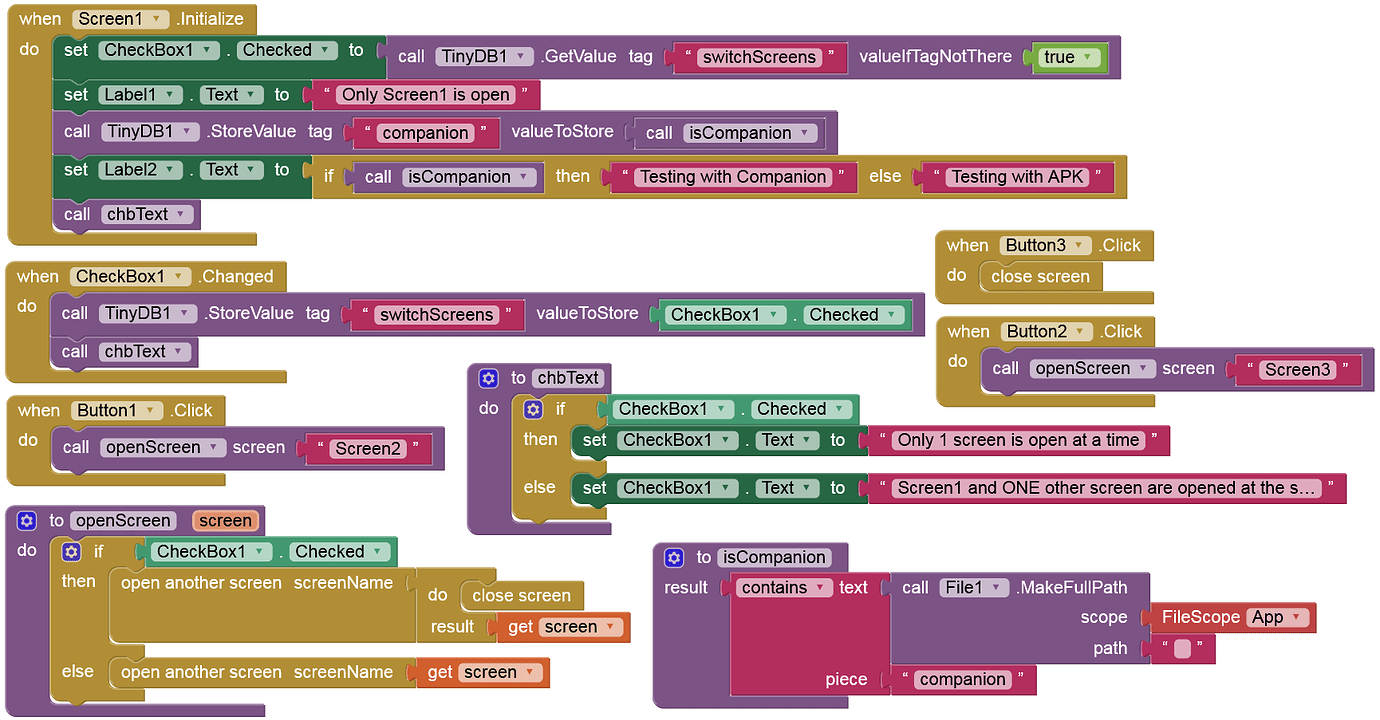Click the Screen3 text string block
Image resolution: width=1380 pixels, height=720 pixels.
1299,369
